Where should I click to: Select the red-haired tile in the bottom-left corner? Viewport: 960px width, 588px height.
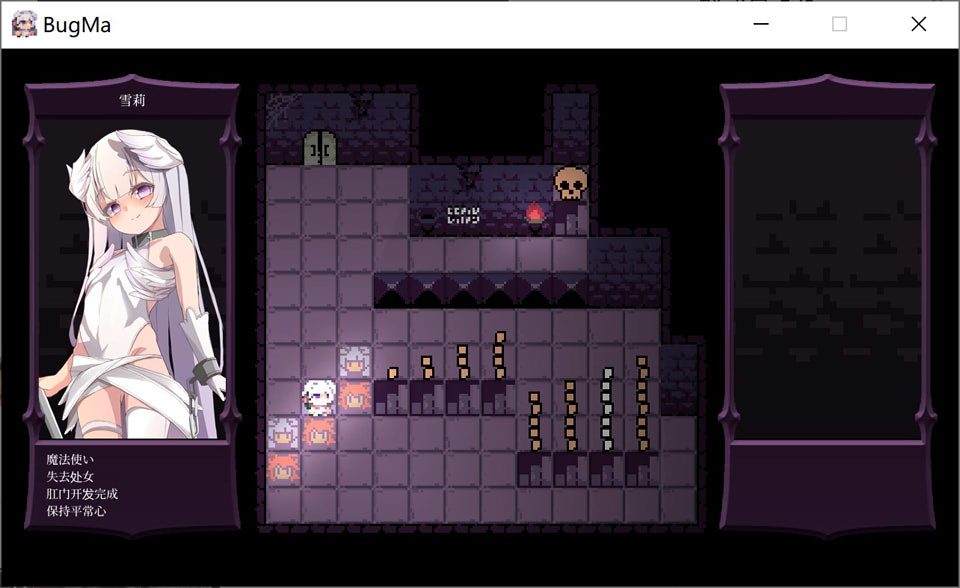click(x=283, y=468)
